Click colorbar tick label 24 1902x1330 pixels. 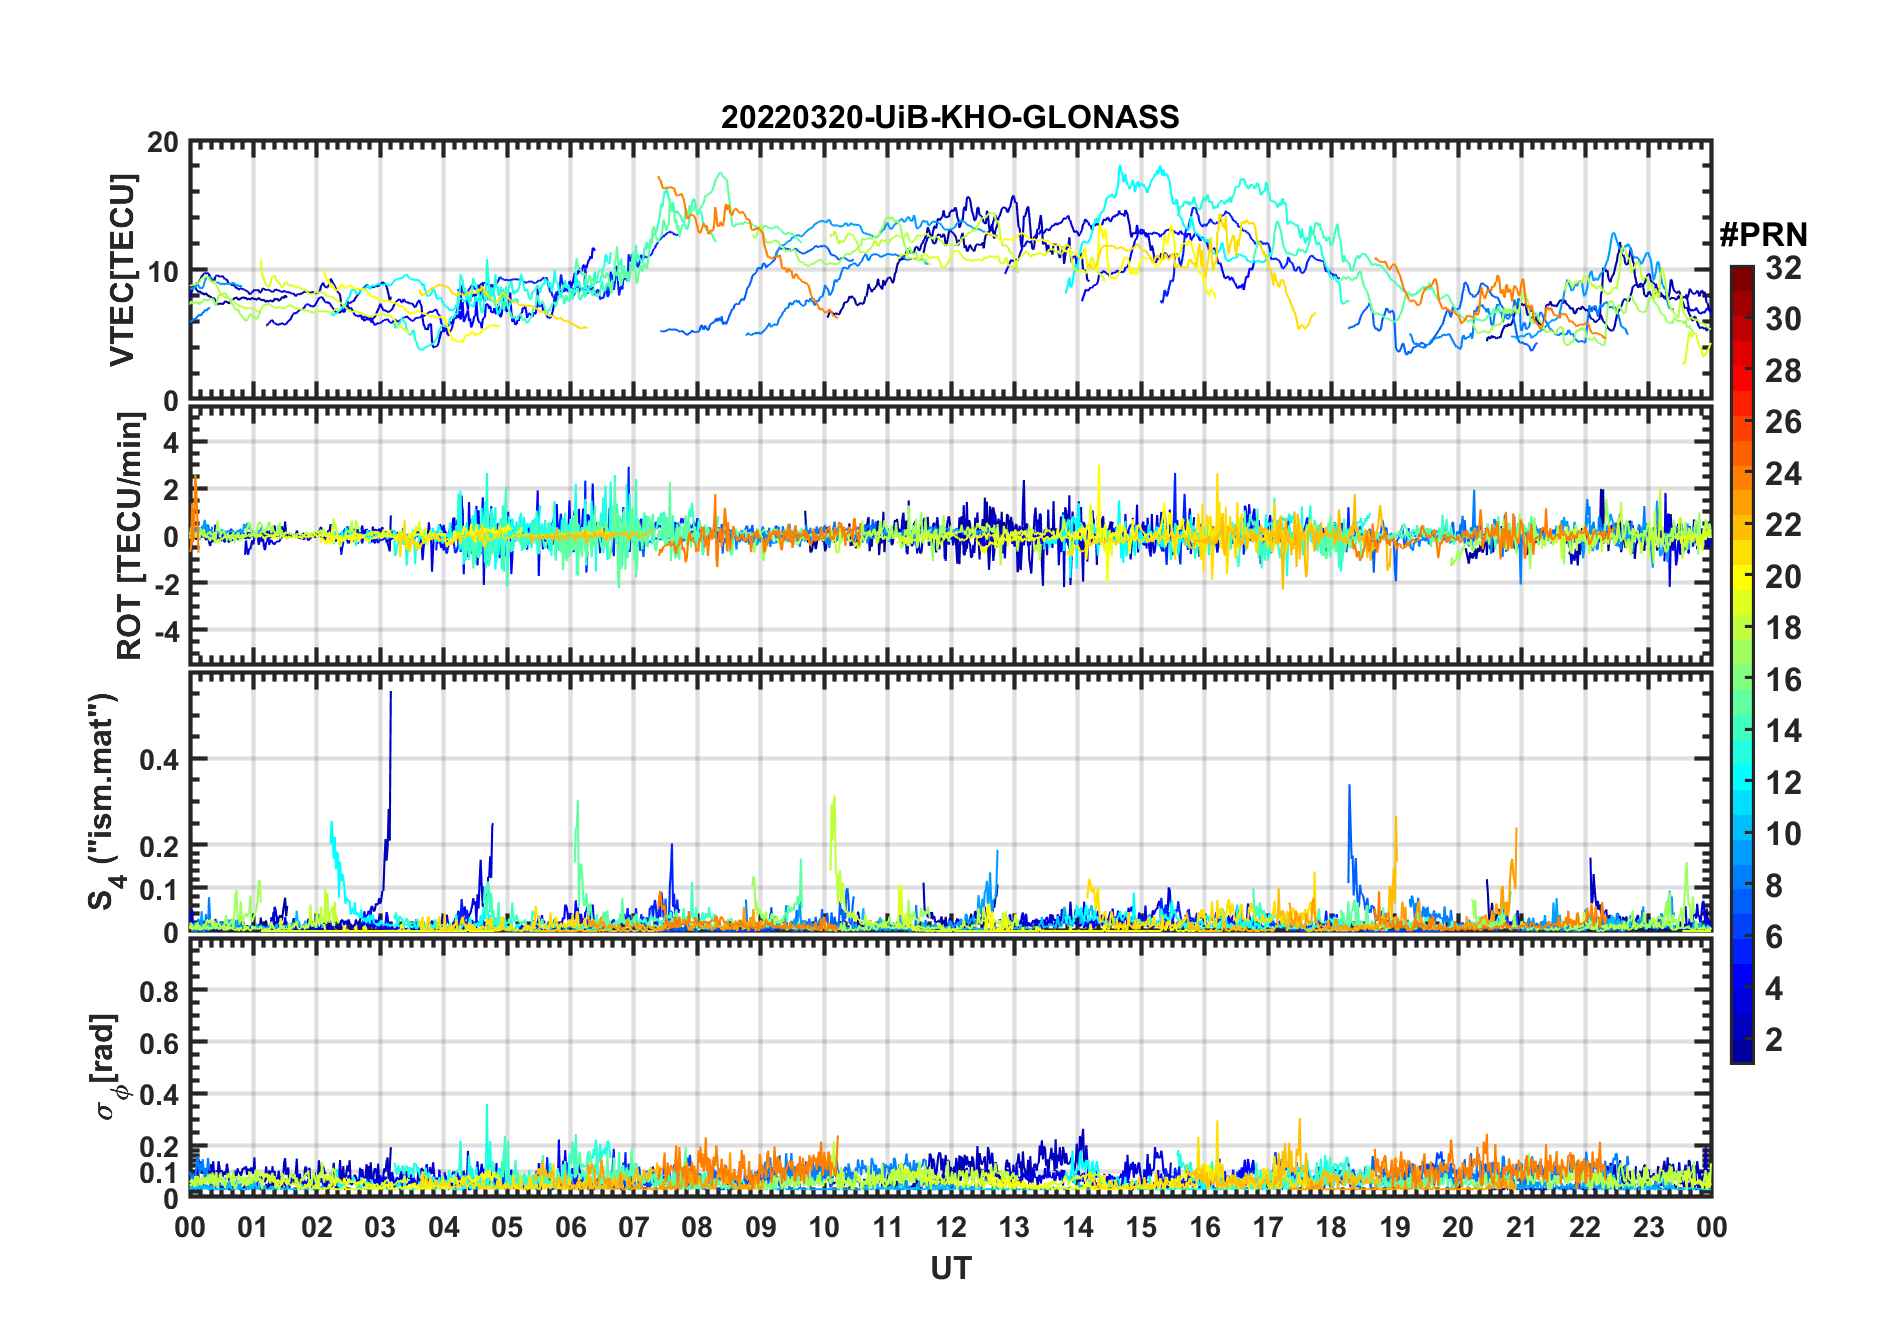tap(1782, 473)
